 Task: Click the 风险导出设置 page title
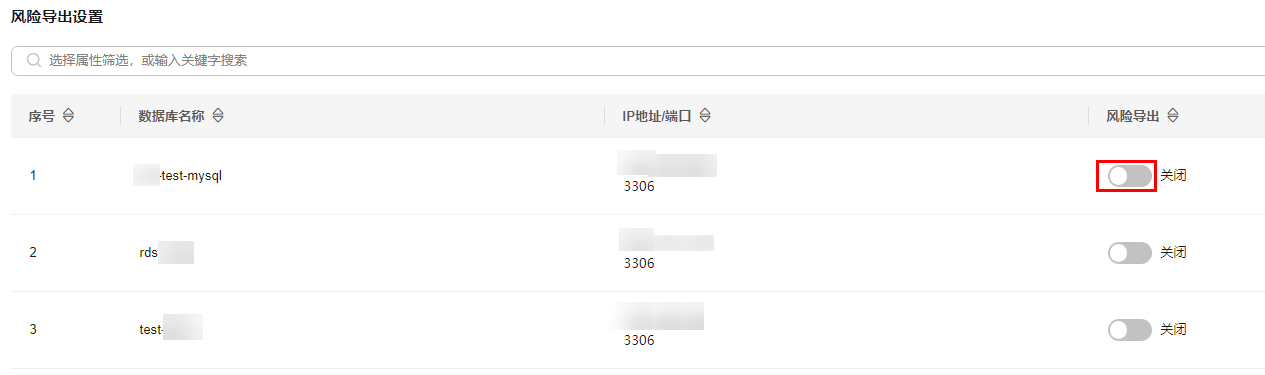pos(57,17)
